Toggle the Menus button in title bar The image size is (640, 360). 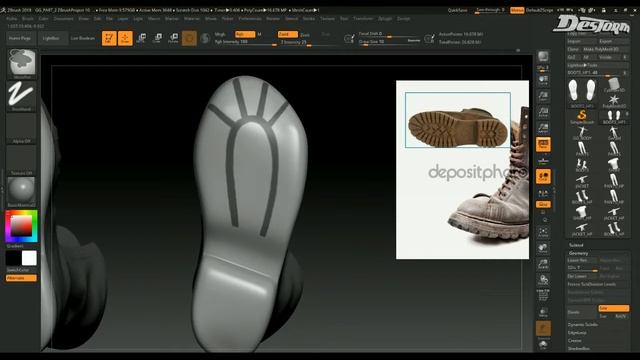[x=517, y=10]
